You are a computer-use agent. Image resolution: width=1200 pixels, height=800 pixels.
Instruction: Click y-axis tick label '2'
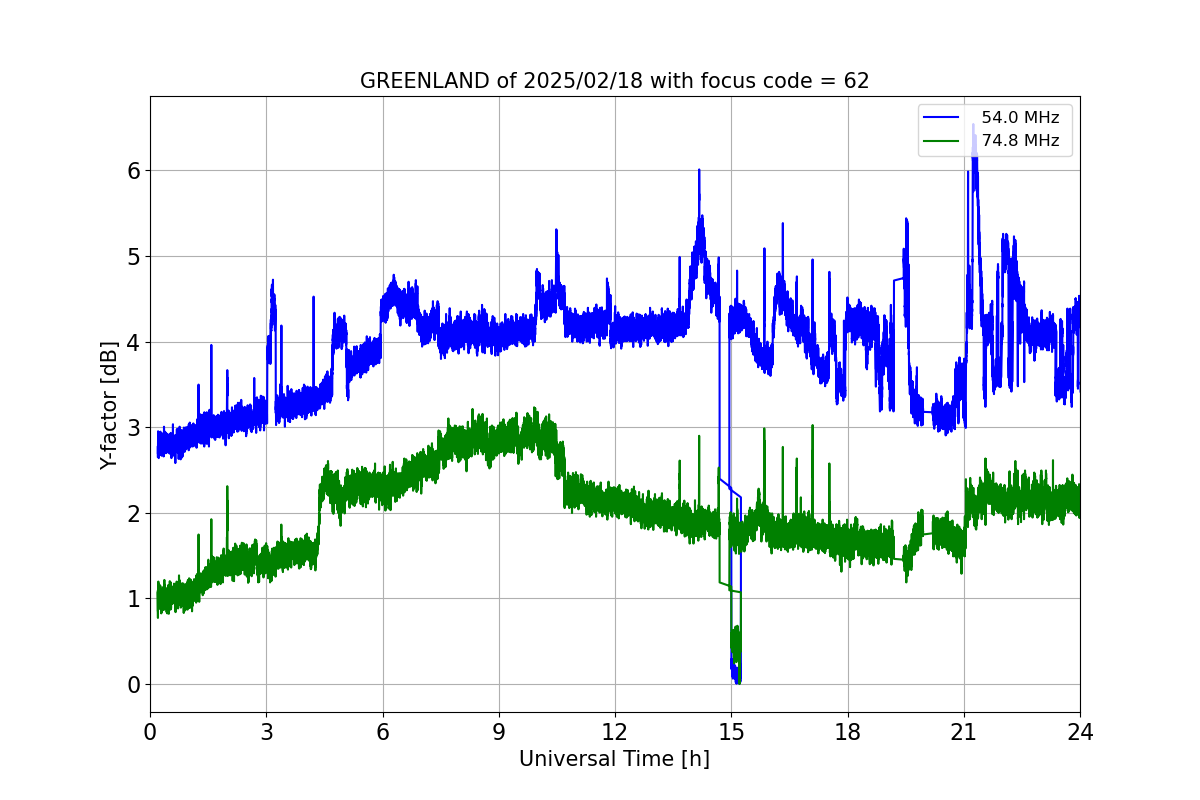134,514
